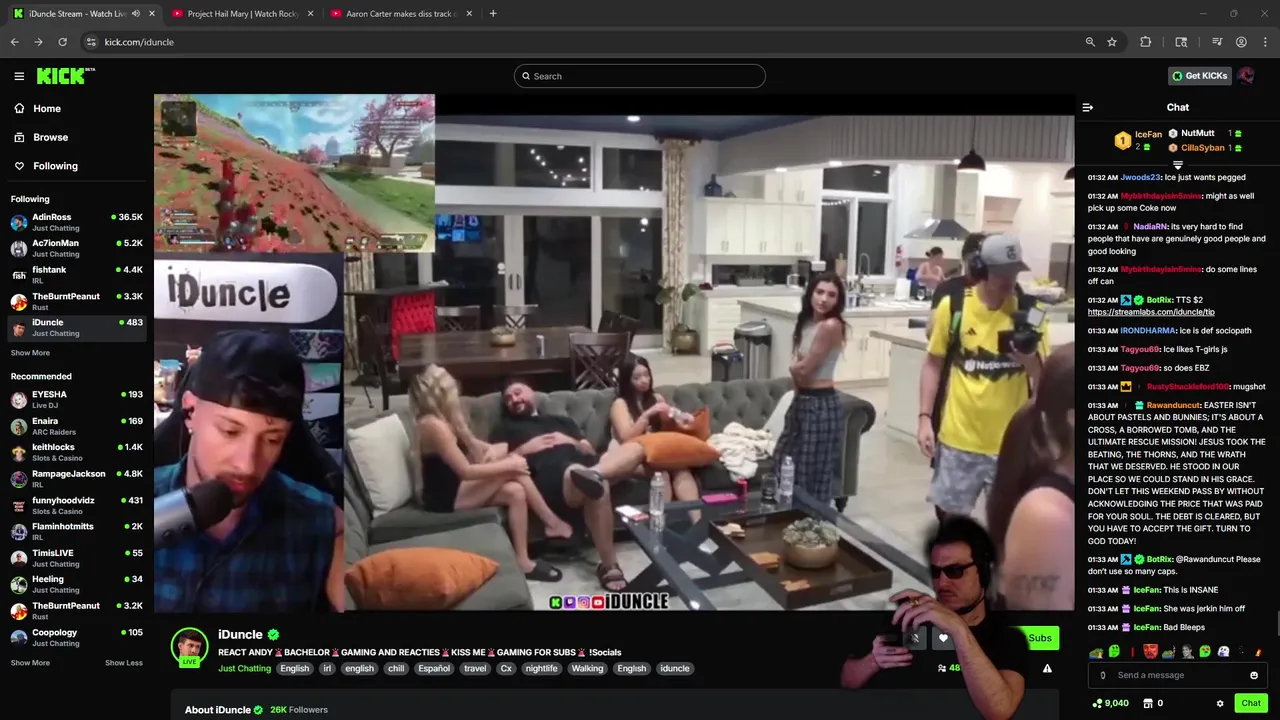Click the browser back arrow
Screen dimensions: 1280x720
pos(14,42)
